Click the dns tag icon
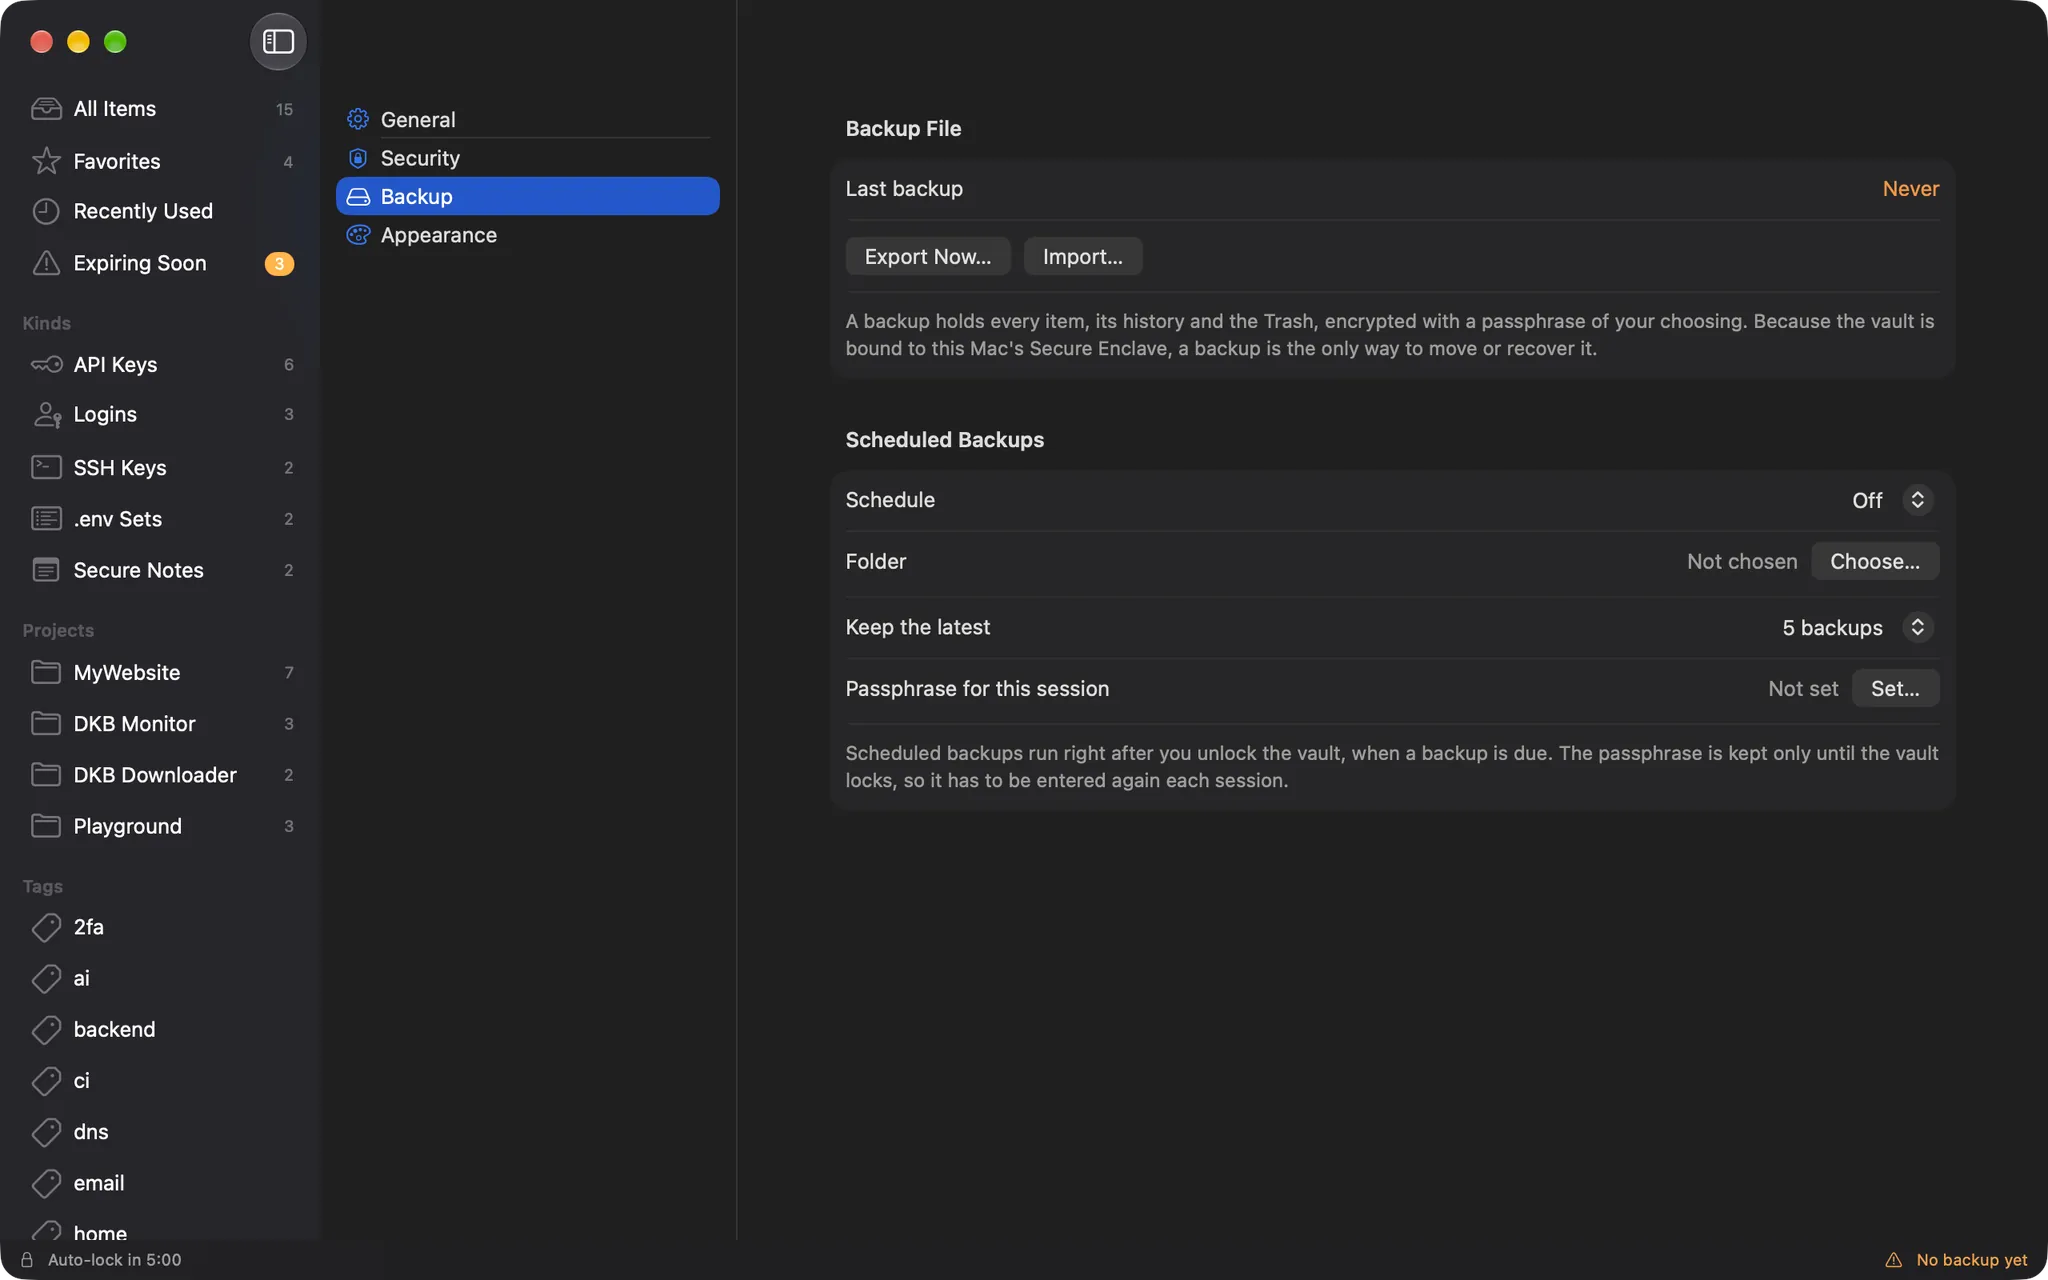The image size is (2048, 1280). pyautogui.click(x=46, y=1132)
